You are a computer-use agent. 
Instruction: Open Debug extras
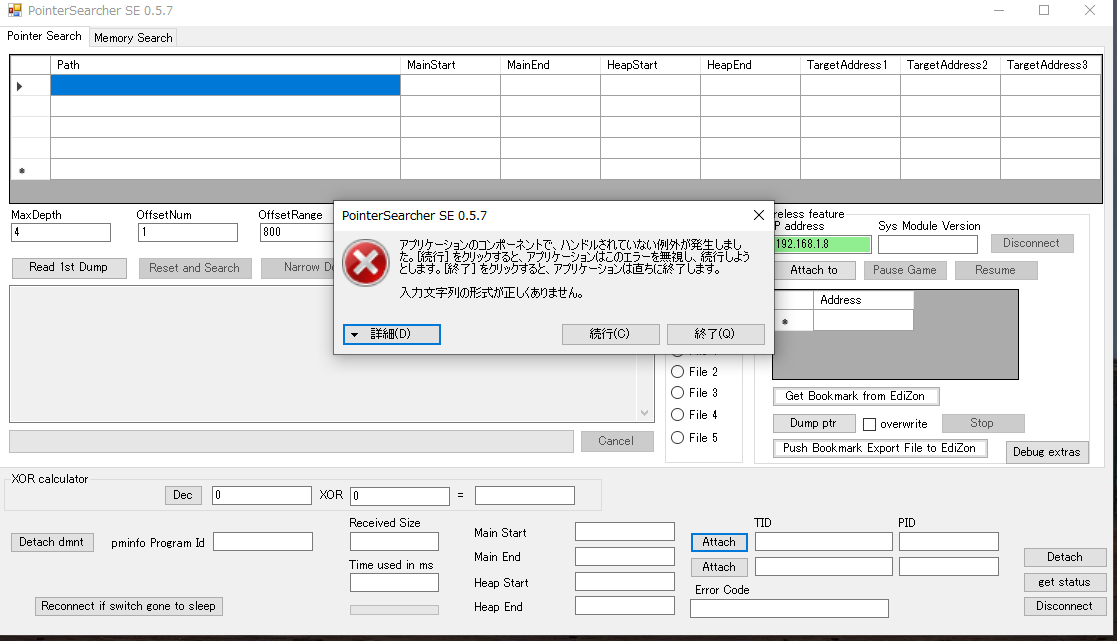coord(1046,452)
